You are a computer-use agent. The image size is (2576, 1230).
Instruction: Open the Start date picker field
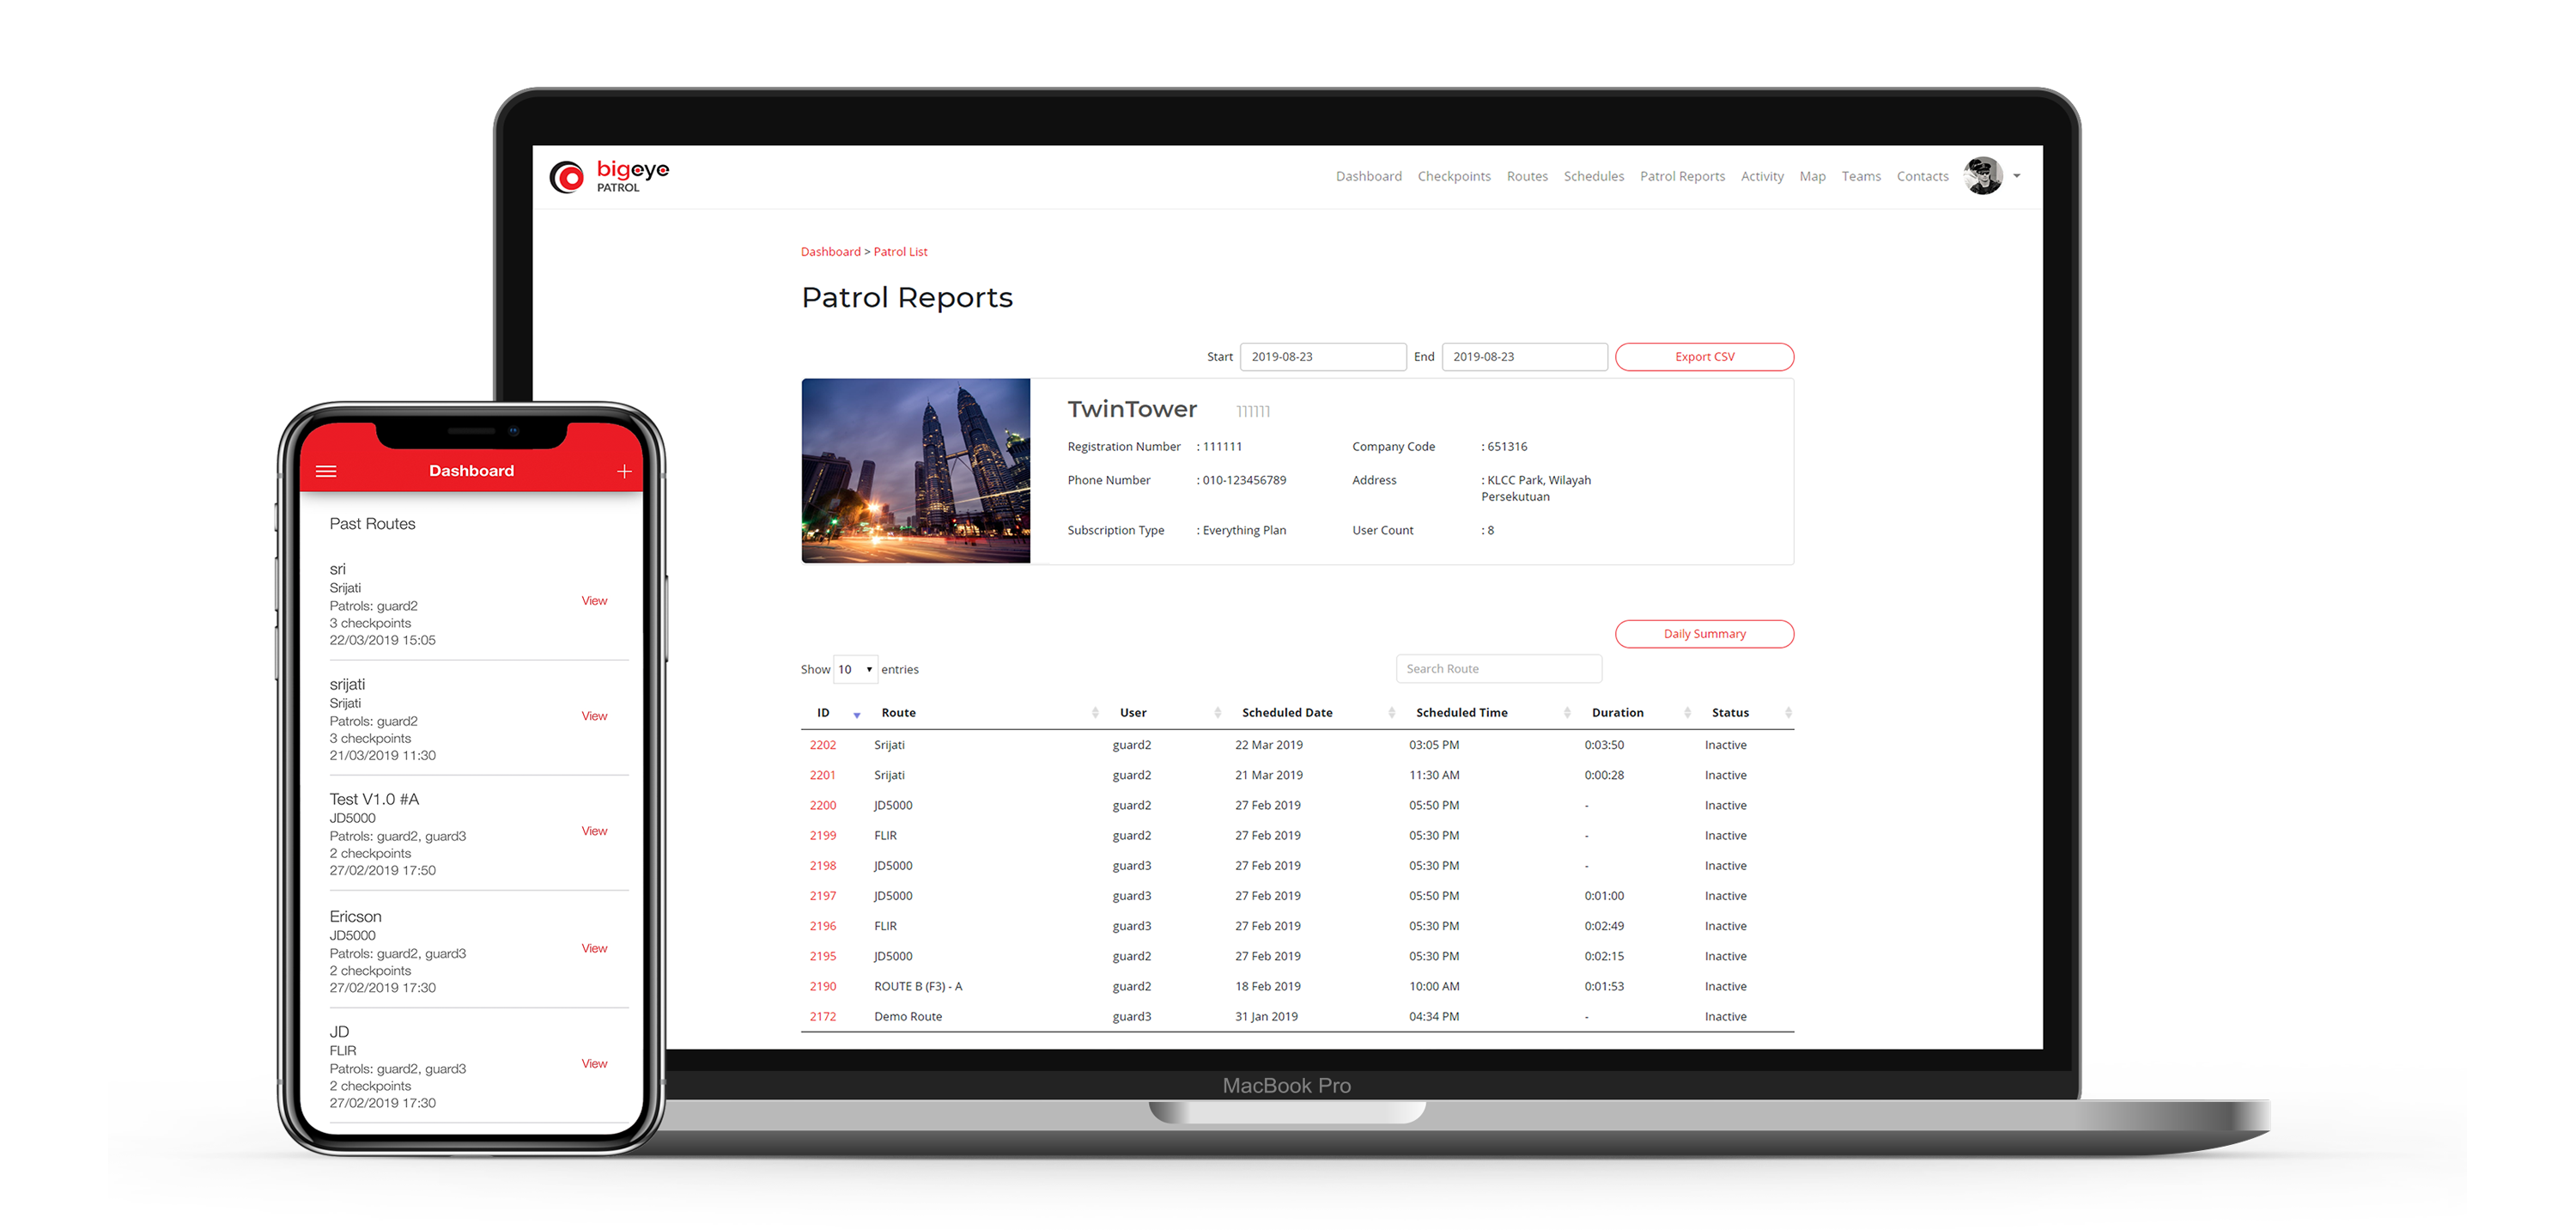pyautogui.click(x=1322, y=356)
